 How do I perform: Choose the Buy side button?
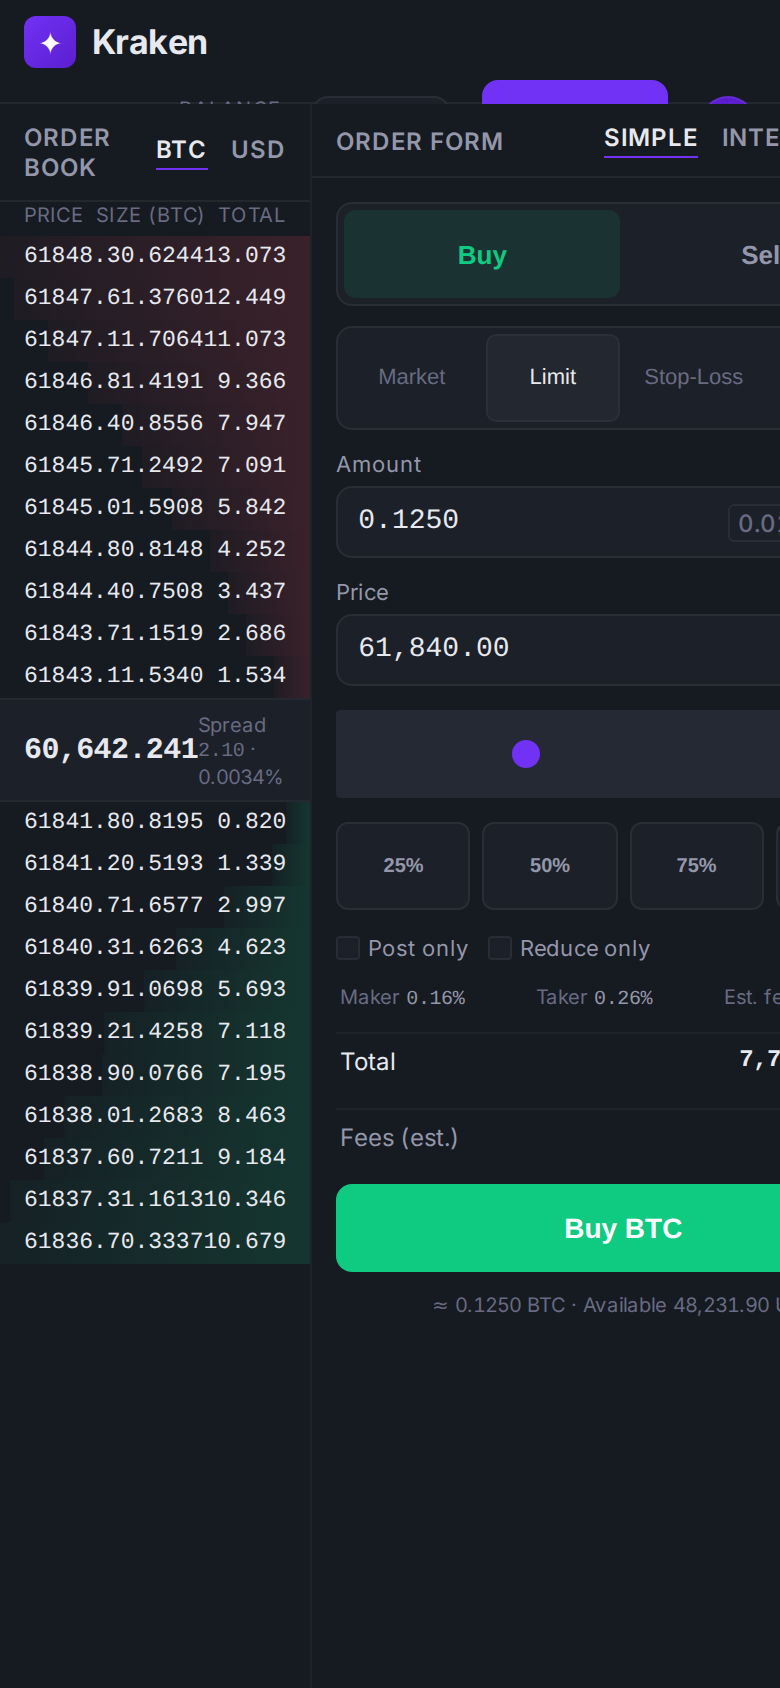(482, 255)
